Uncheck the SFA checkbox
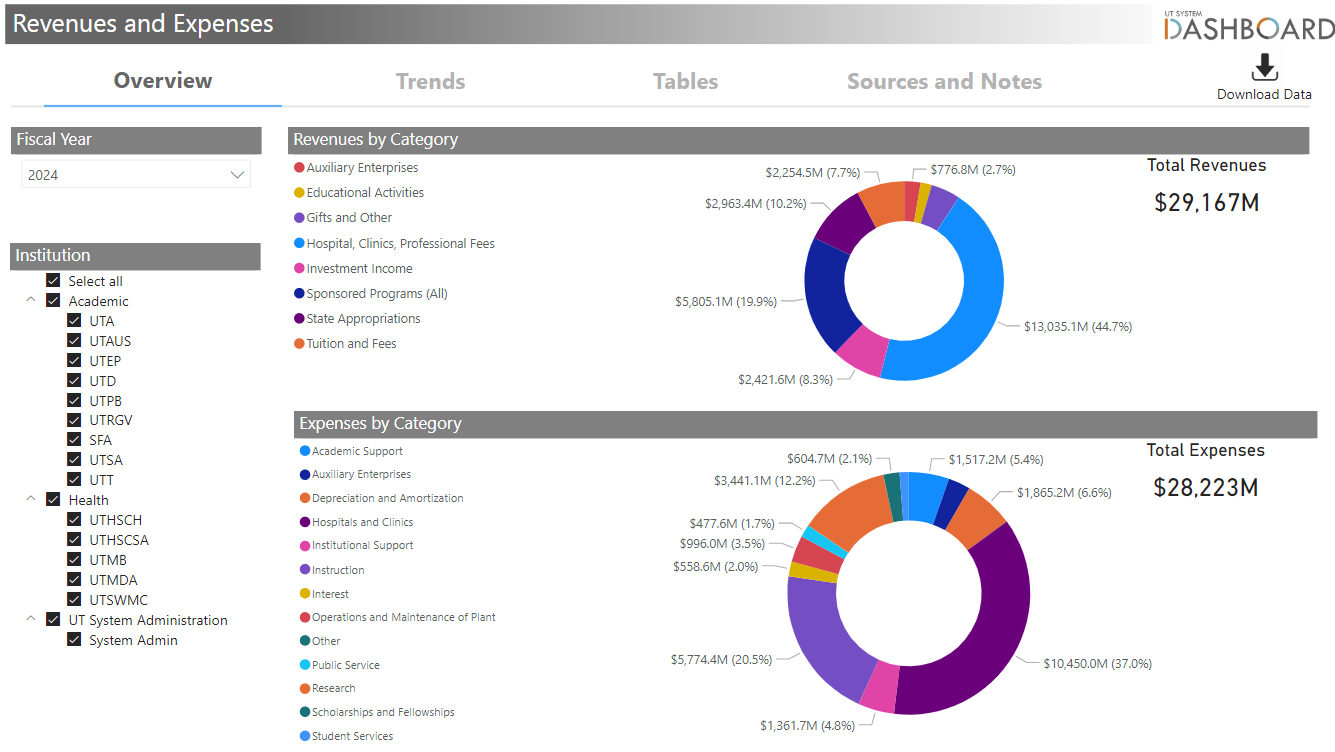The width and height of the screenshot is (1335, 752). click(x=74, y=439)
